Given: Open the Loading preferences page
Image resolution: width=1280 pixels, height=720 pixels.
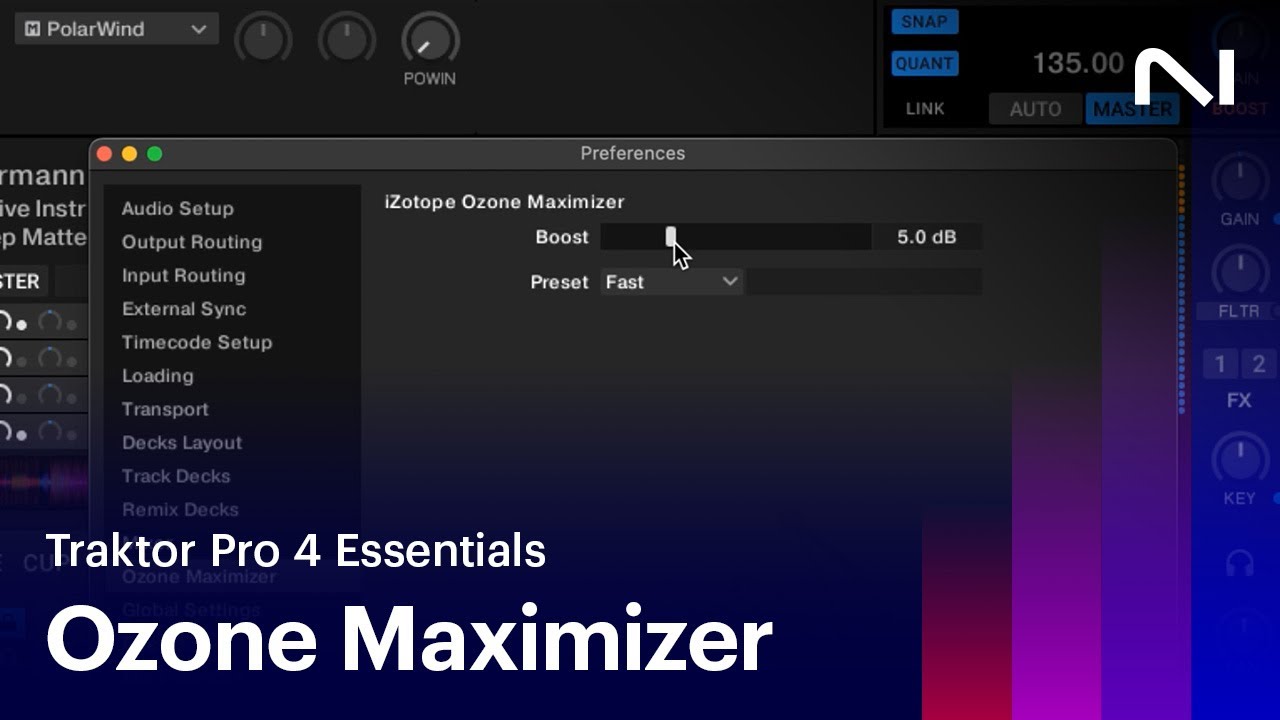Looking at the screenshot, I should pyautogui.click(x=157, y=376).
